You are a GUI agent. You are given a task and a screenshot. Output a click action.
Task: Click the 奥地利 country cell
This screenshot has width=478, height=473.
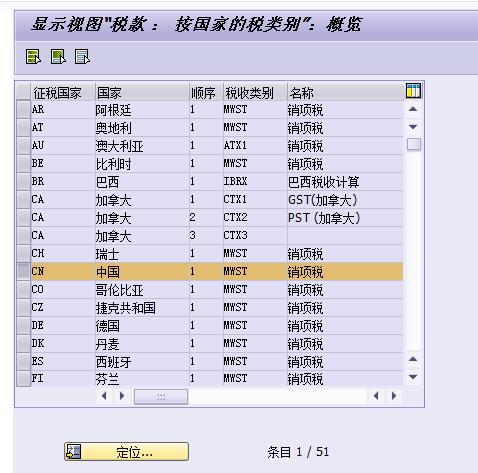[142, 128]
